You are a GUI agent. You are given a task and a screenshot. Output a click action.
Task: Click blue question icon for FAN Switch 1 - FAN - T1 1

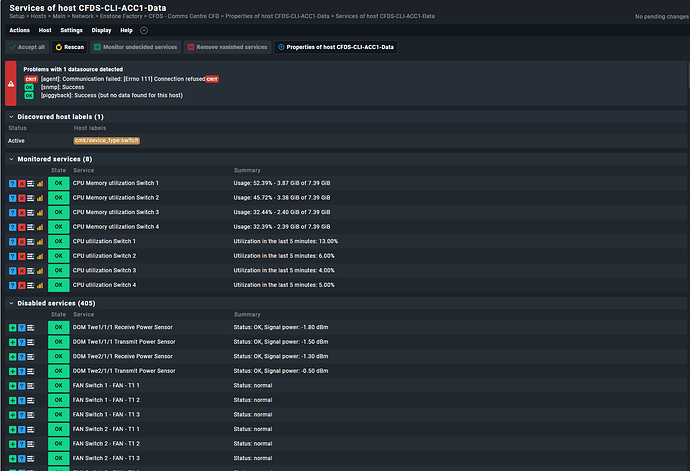[21, 386]
